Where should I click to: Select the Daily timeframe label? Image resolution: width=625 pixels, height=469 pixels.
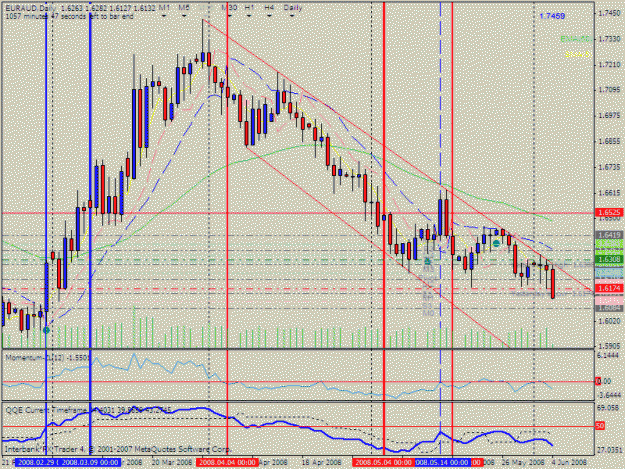293,8
